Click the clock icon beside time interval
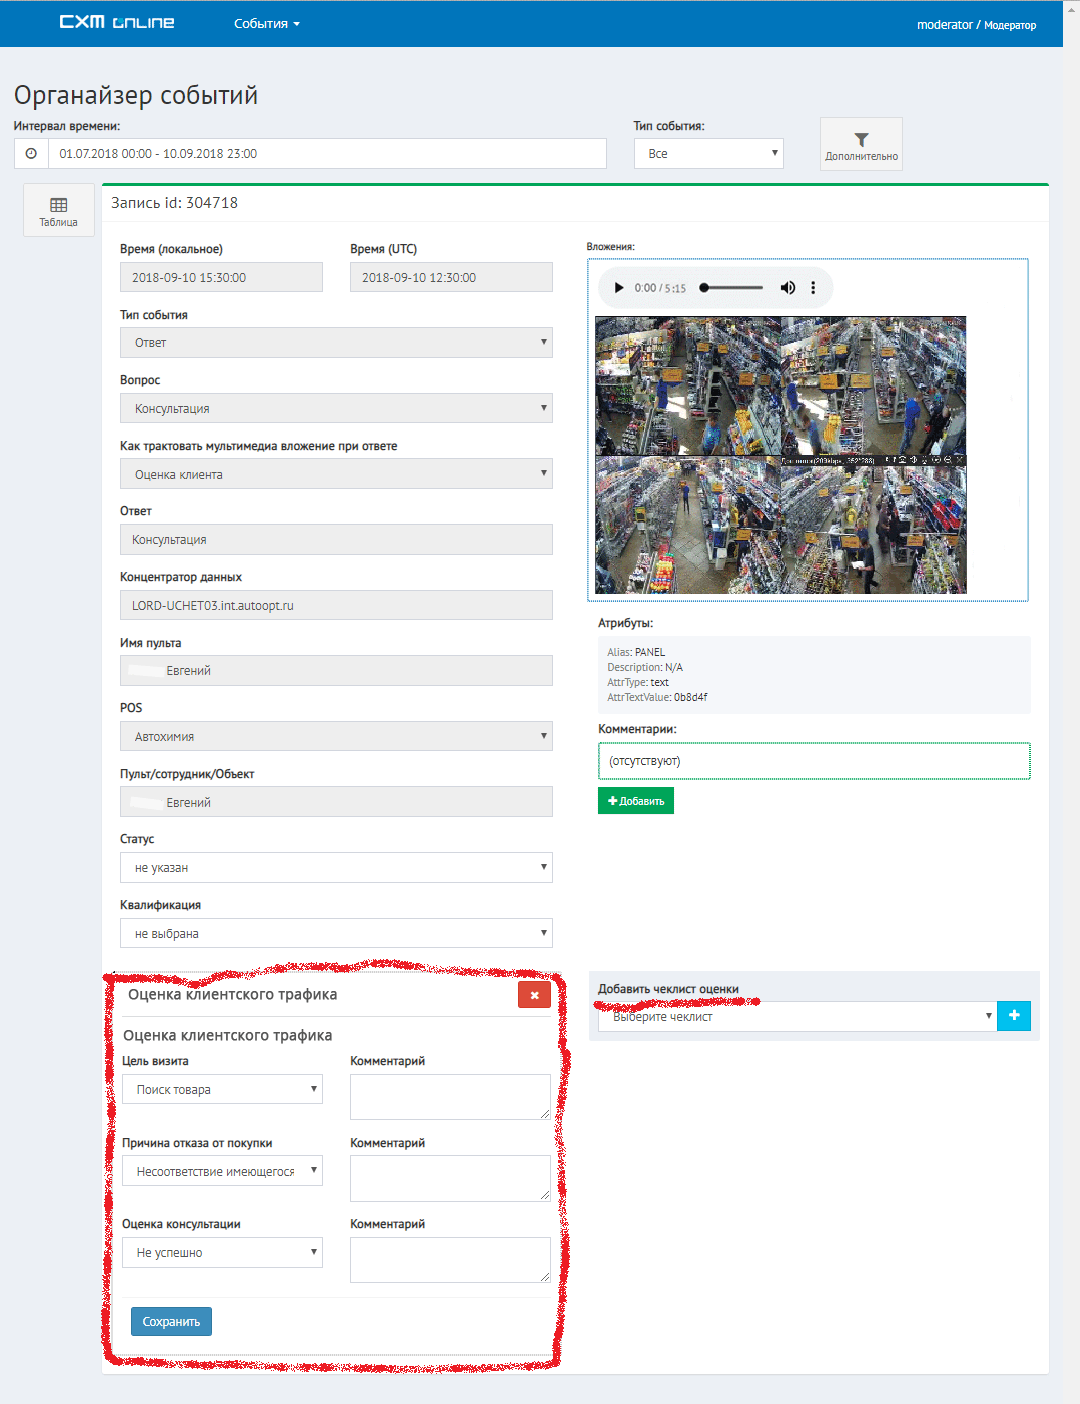1080x1404 pixels. (x=31, y=154)
